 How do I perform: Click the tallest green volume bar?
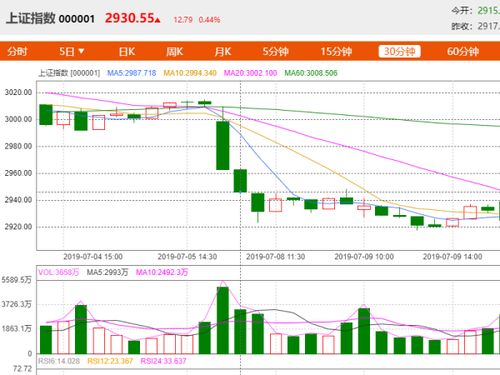coord(223,320)
